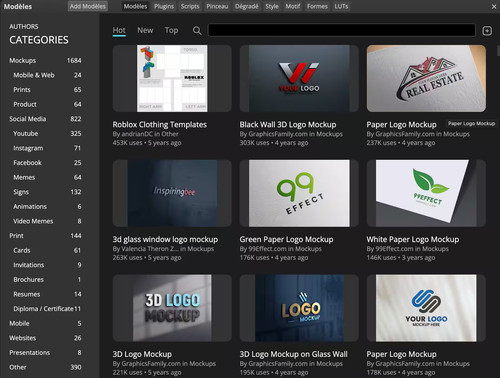Open the Black Wall 3D Logo Mockup thumbnail

(x=299, y=78)
